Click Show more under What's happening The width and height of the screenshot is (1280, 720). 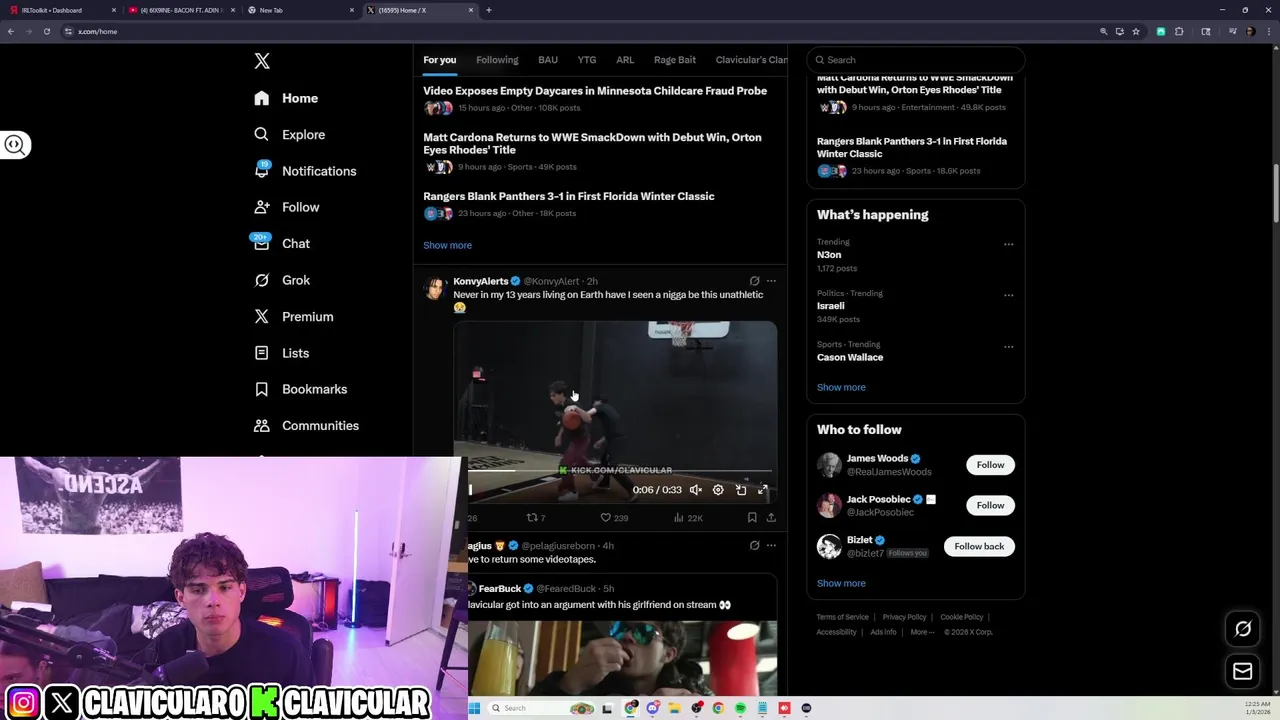841,387
